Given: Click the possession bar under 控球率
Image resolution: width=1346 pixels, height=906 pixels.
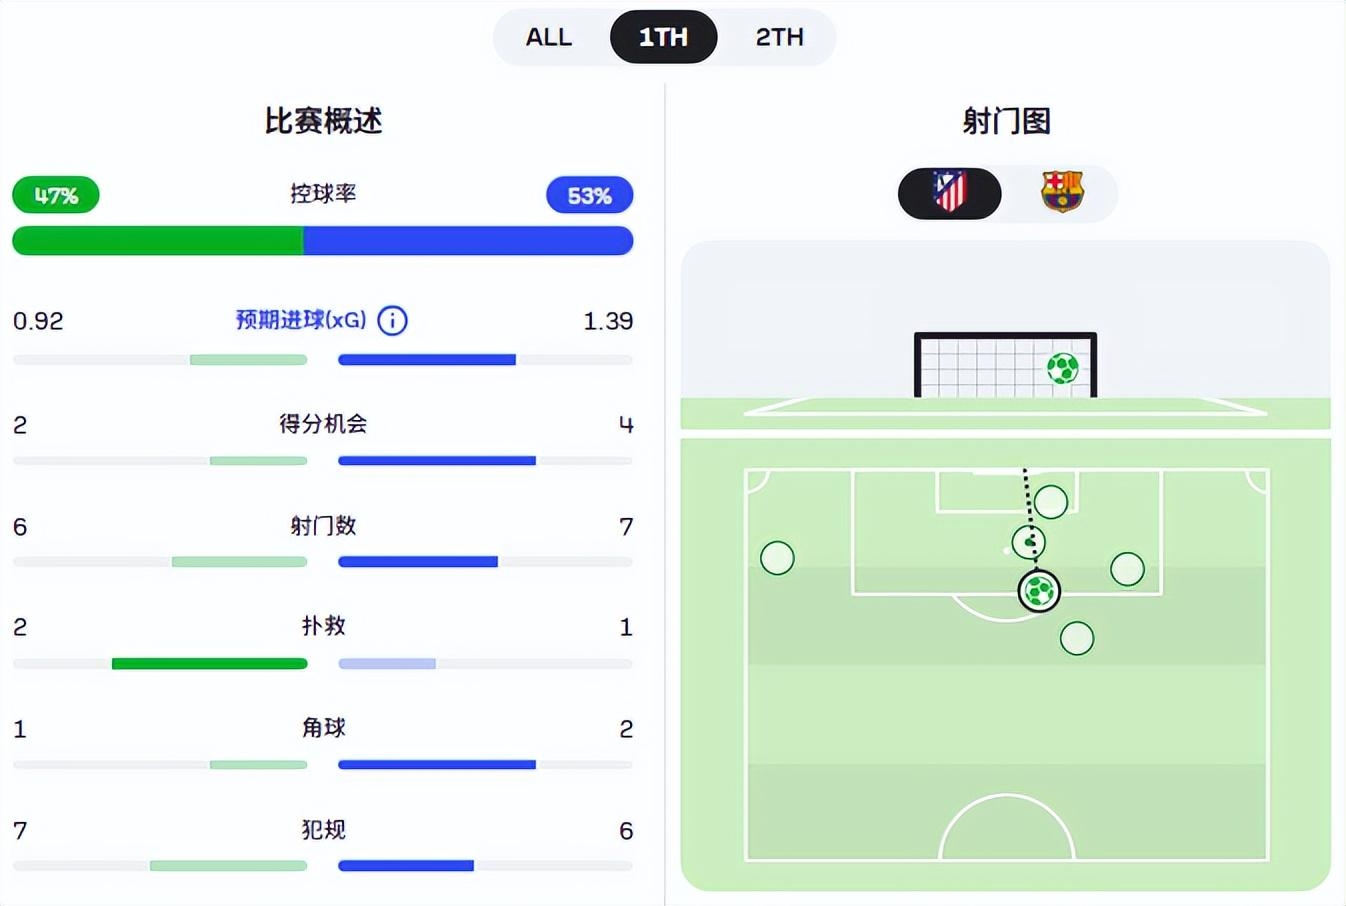Looking at the screenshot, I should 322,240.
